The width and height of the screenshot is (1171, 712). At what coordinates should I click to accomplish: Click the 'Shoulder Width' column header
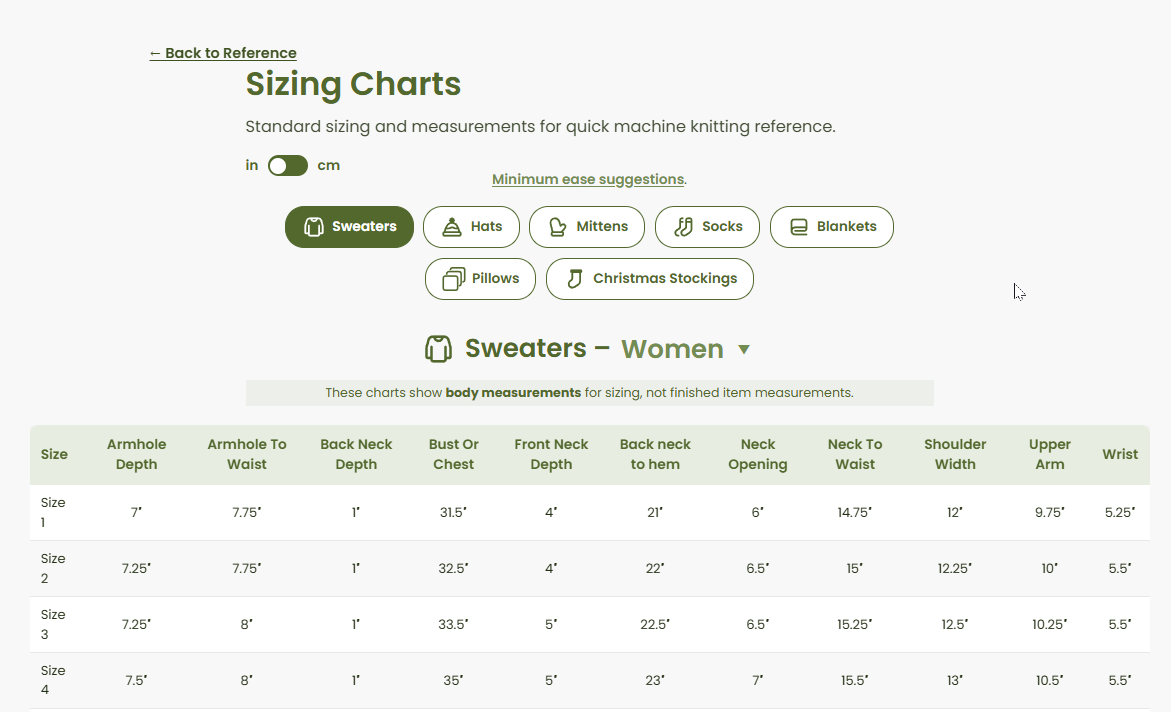pos(955,454)
